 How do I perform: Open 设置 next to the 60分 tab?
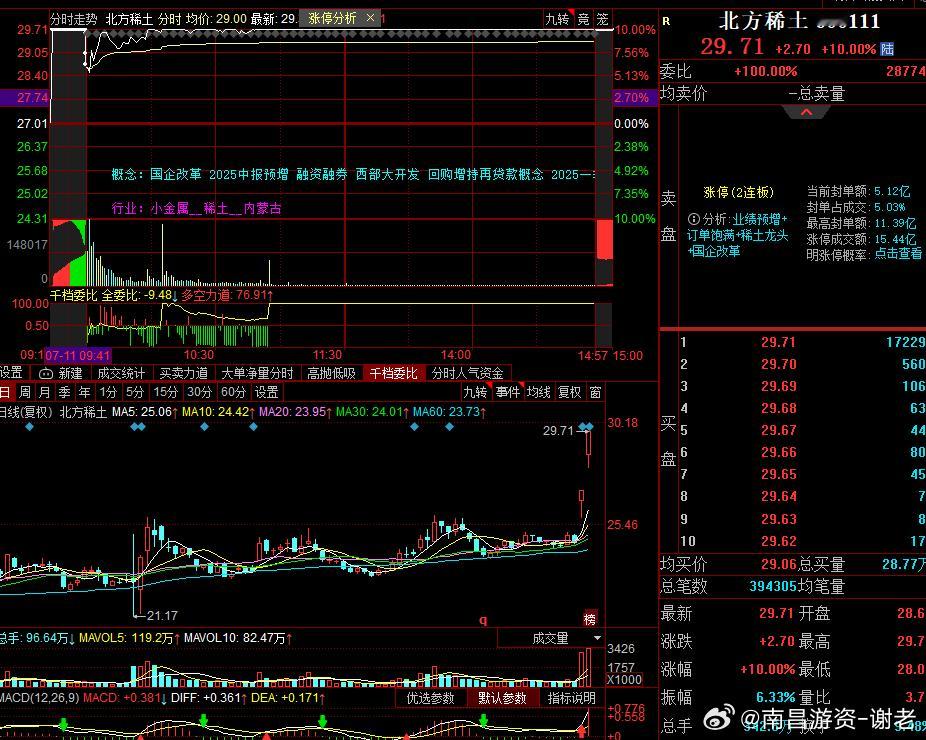(x=266, y=392)
